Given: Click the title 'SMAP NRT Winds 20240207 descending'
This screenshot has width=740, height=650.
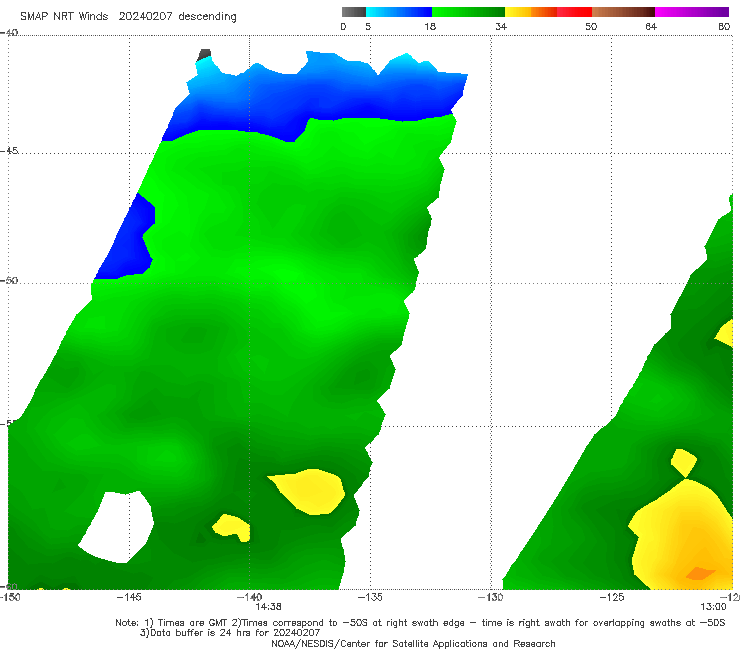Looking at the screenshot, I should (x=128, y=17).
